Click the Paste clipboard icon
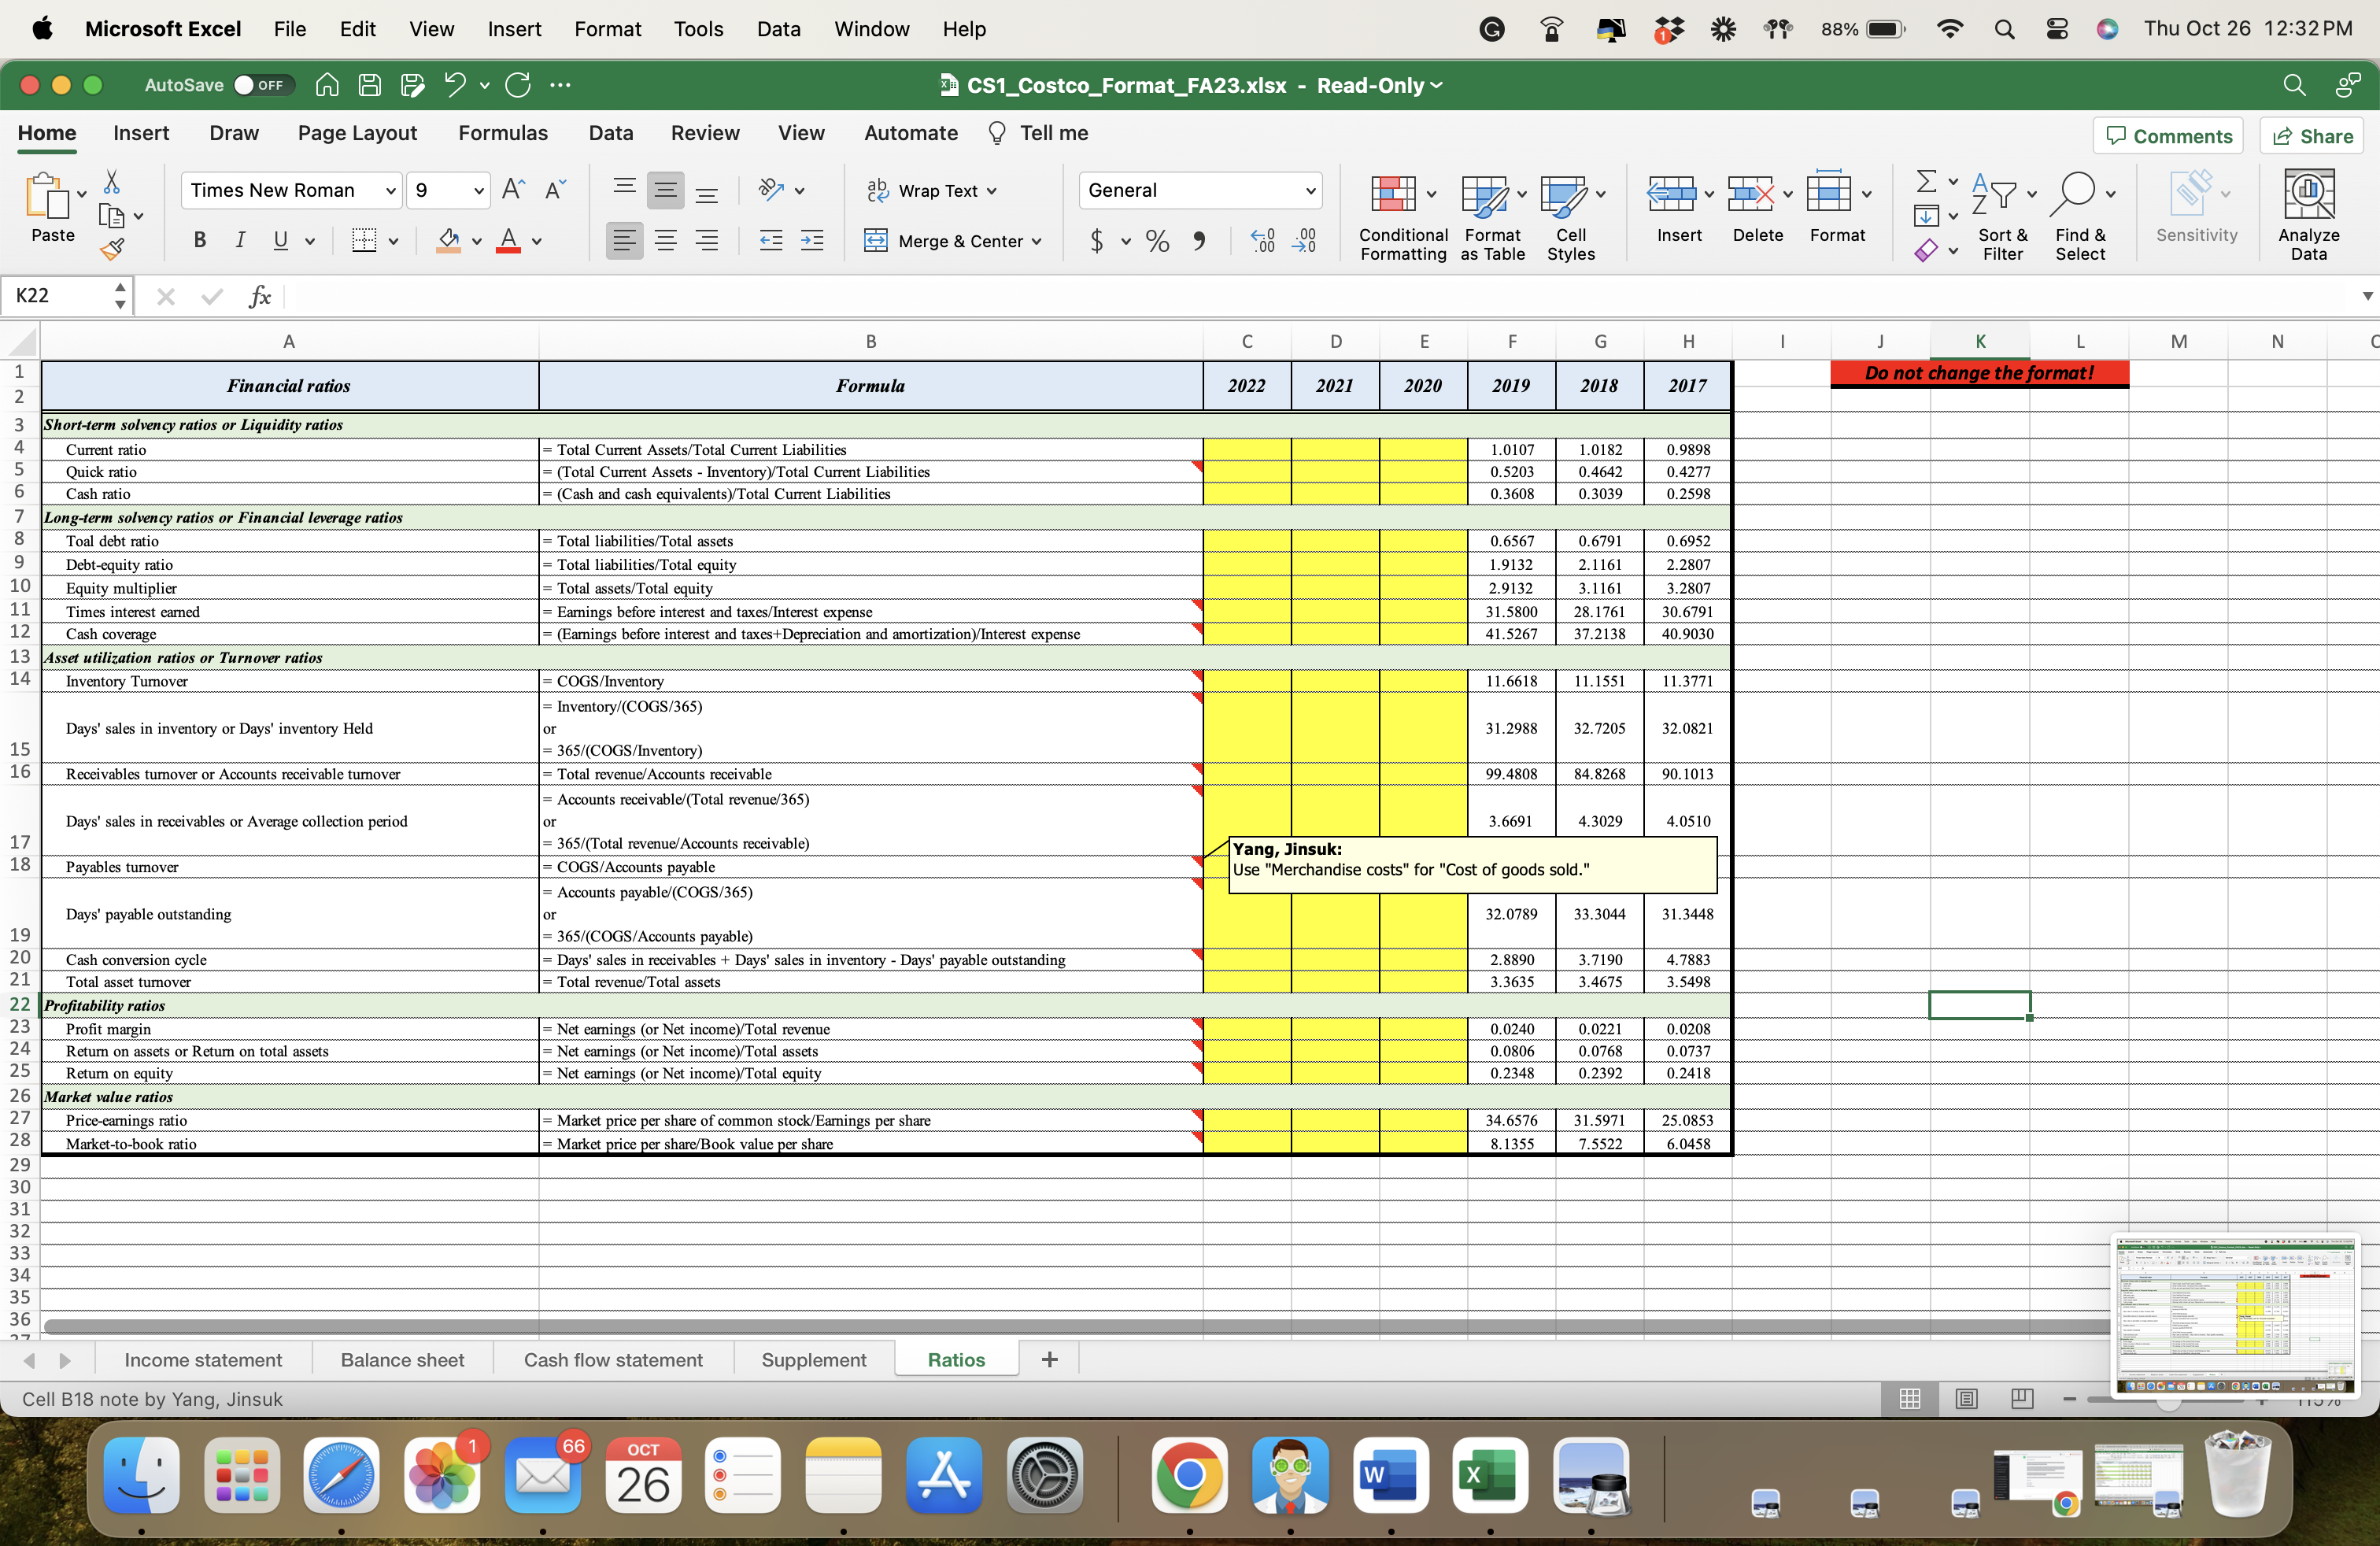 coord(47,196)
